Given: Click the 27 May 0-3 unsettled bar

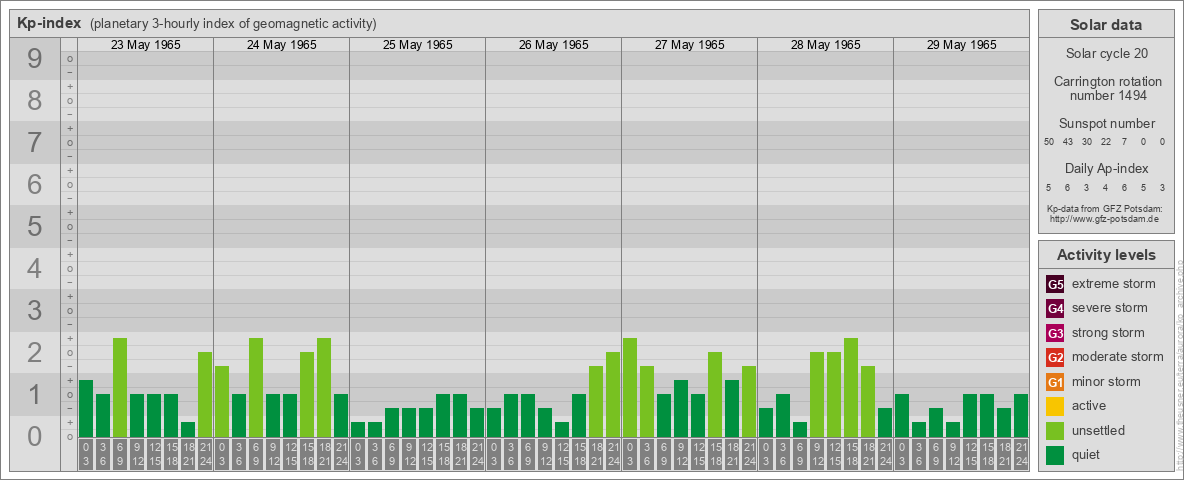Looking at the screenshot, I should 630,387.
